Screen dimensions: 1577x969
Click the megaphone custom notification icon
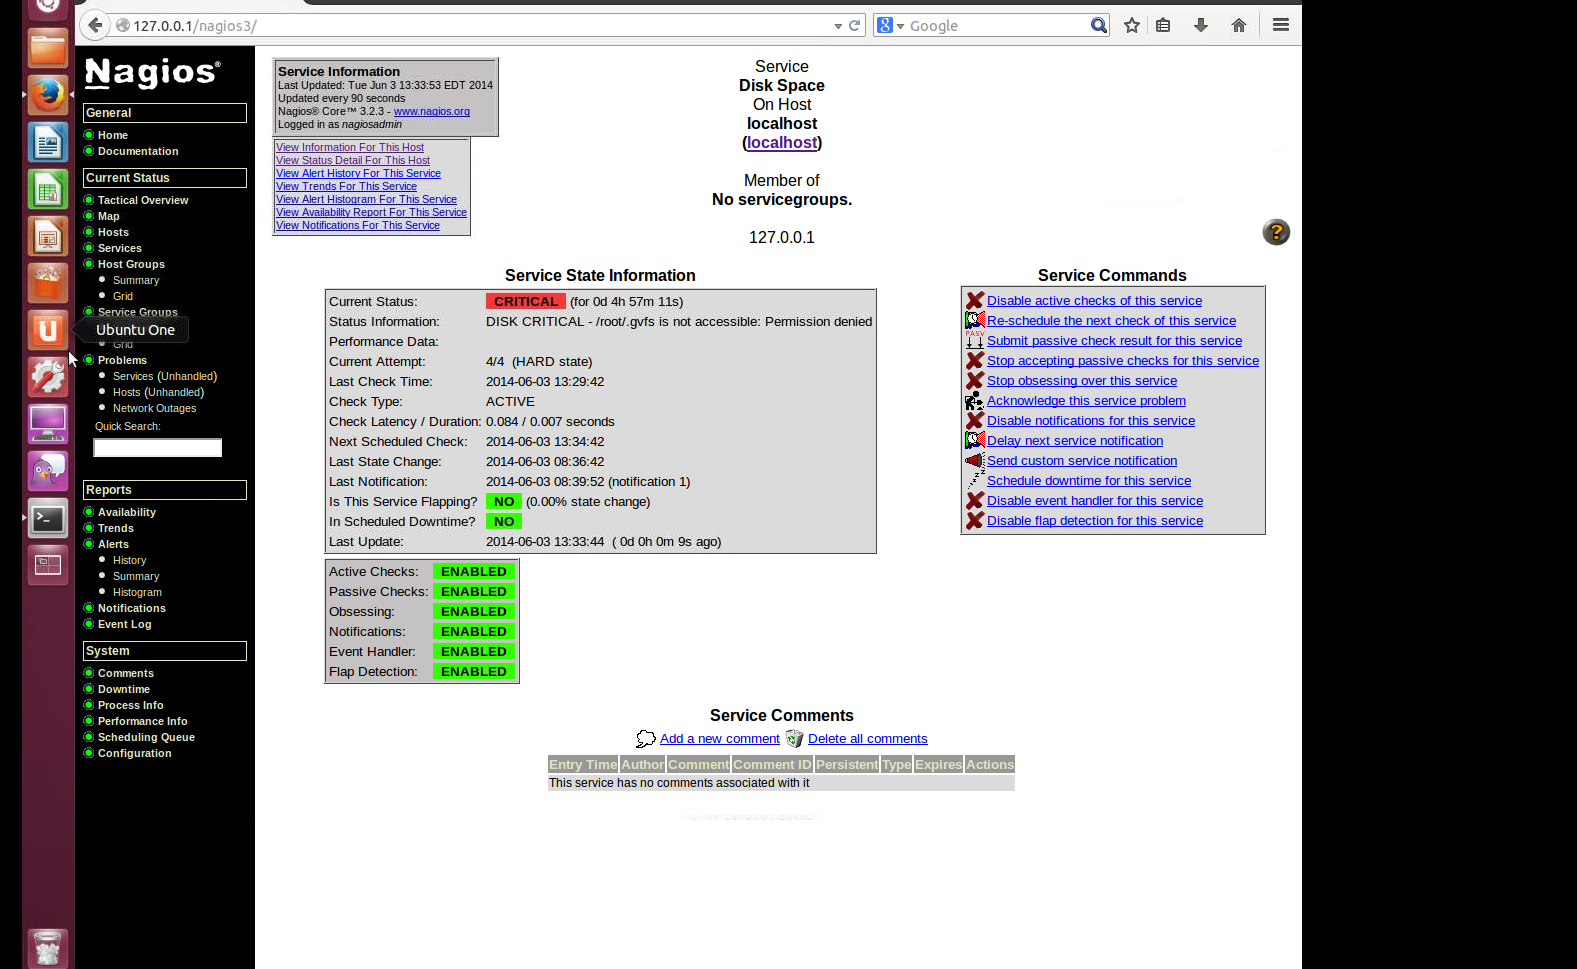click(x=975, y=460)
